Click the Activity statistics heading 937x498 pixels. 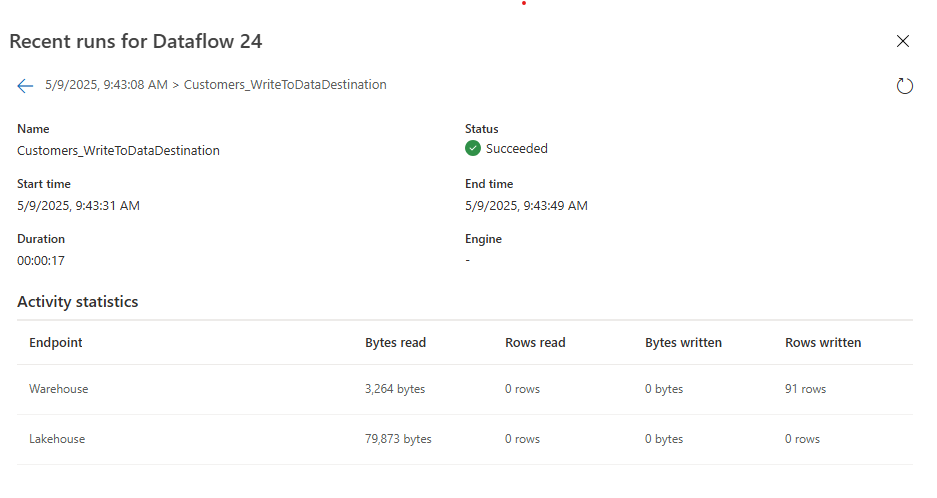[x=78, y=302]
